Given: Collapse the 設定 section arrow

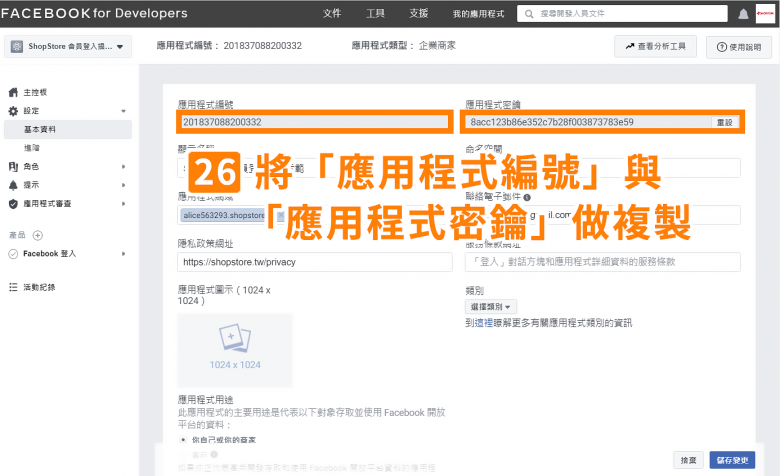Looking at the screenshot, I should 123,111.
